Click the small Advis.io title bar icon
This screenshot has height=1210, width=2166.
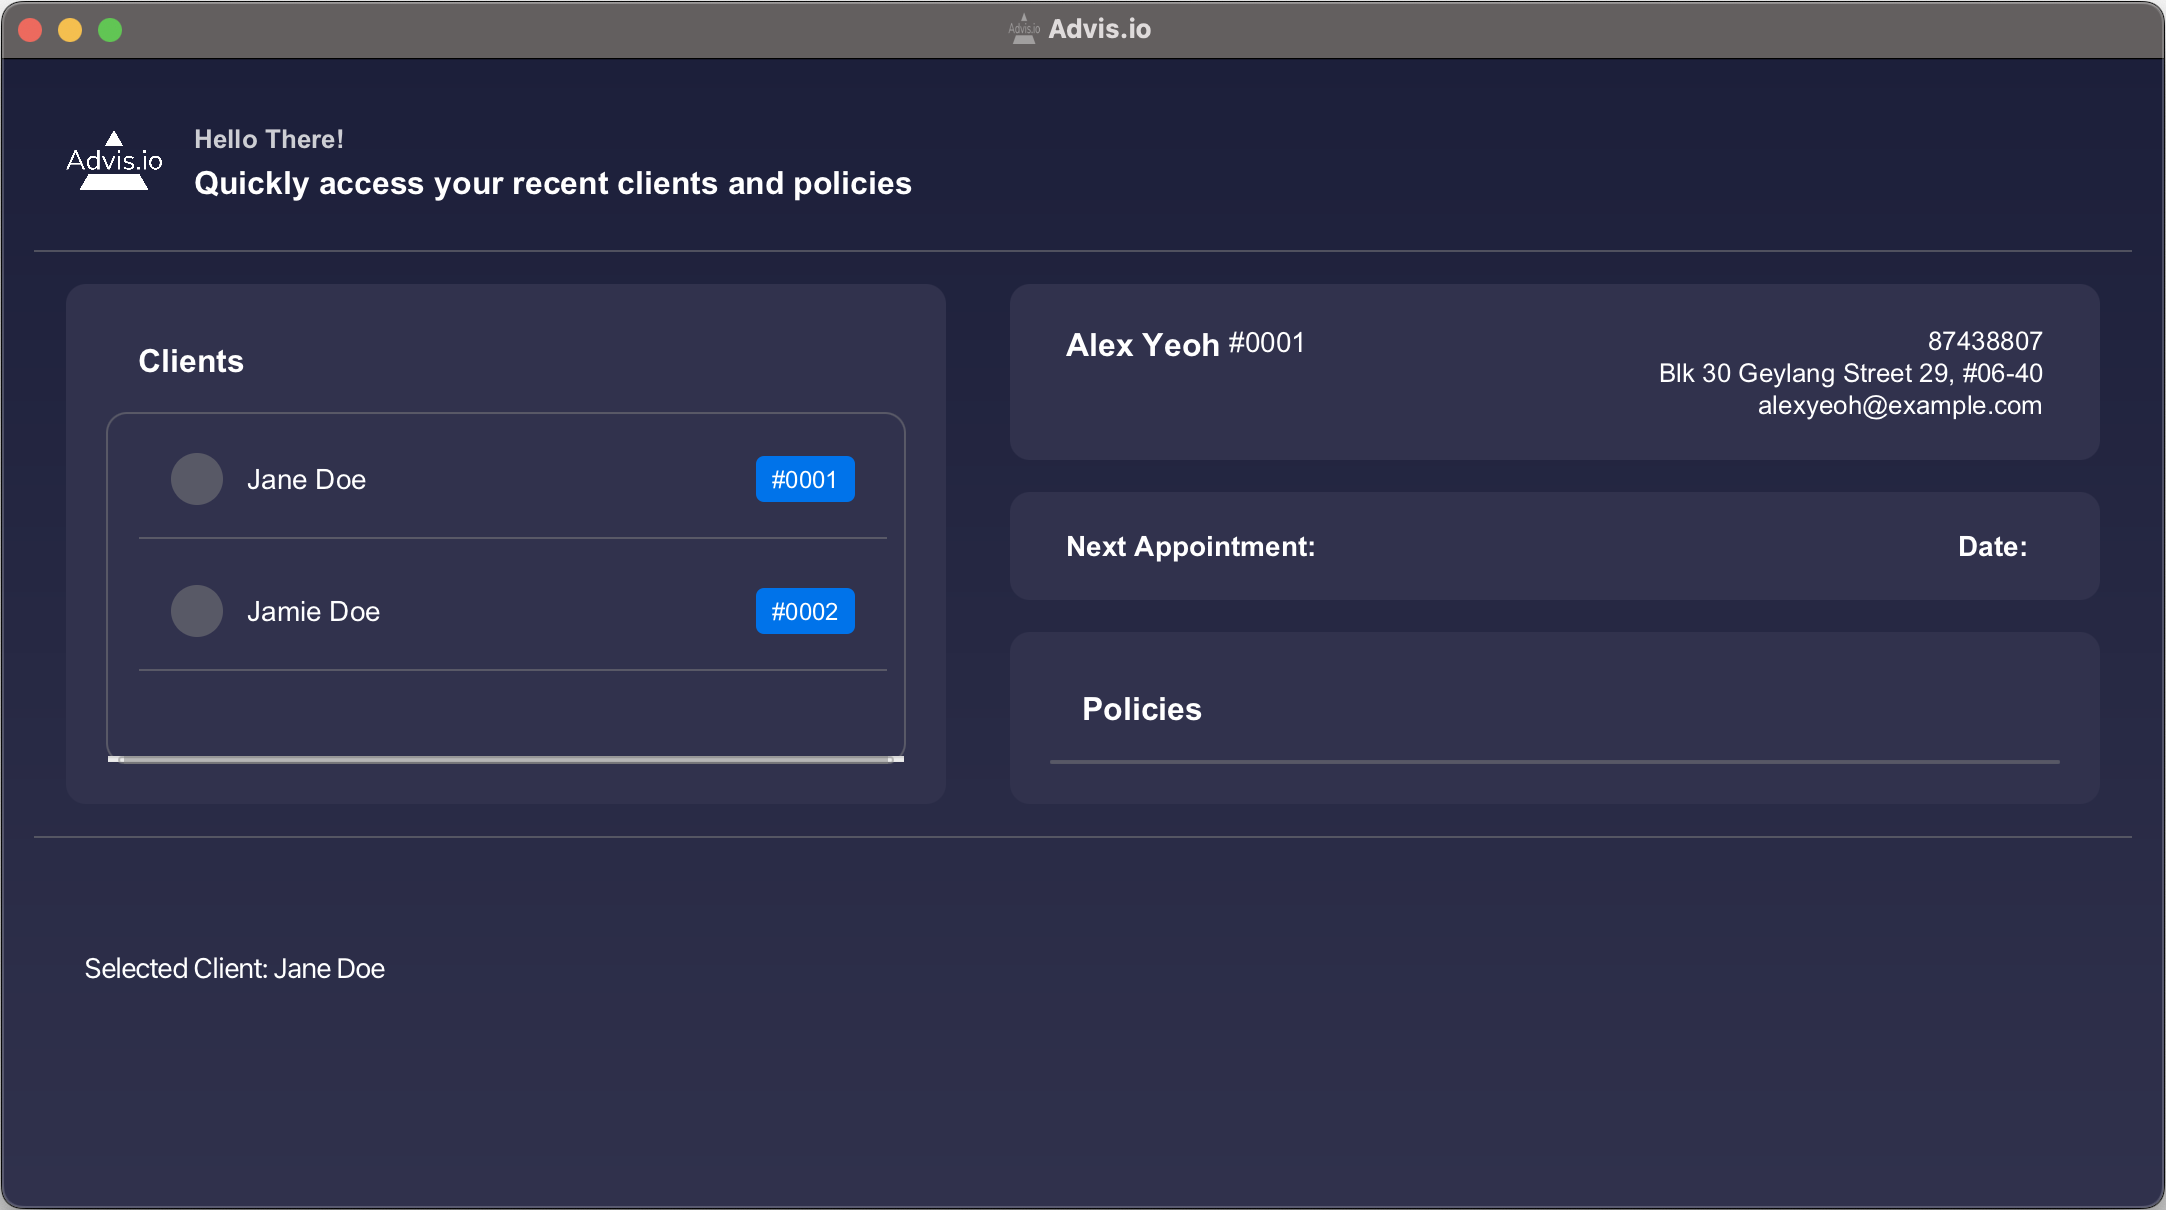pyautogui.click(x=1023, y=29)
